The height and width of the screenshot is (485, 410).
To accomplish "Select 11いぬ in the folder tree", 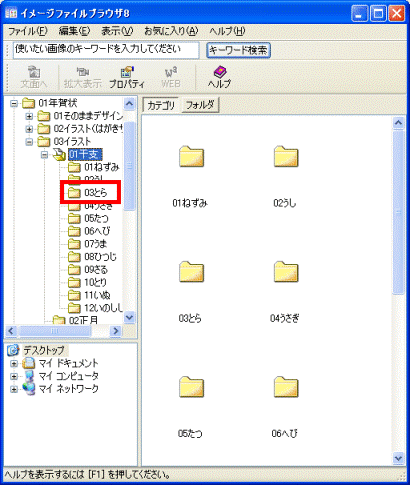I will pos(97,295).
